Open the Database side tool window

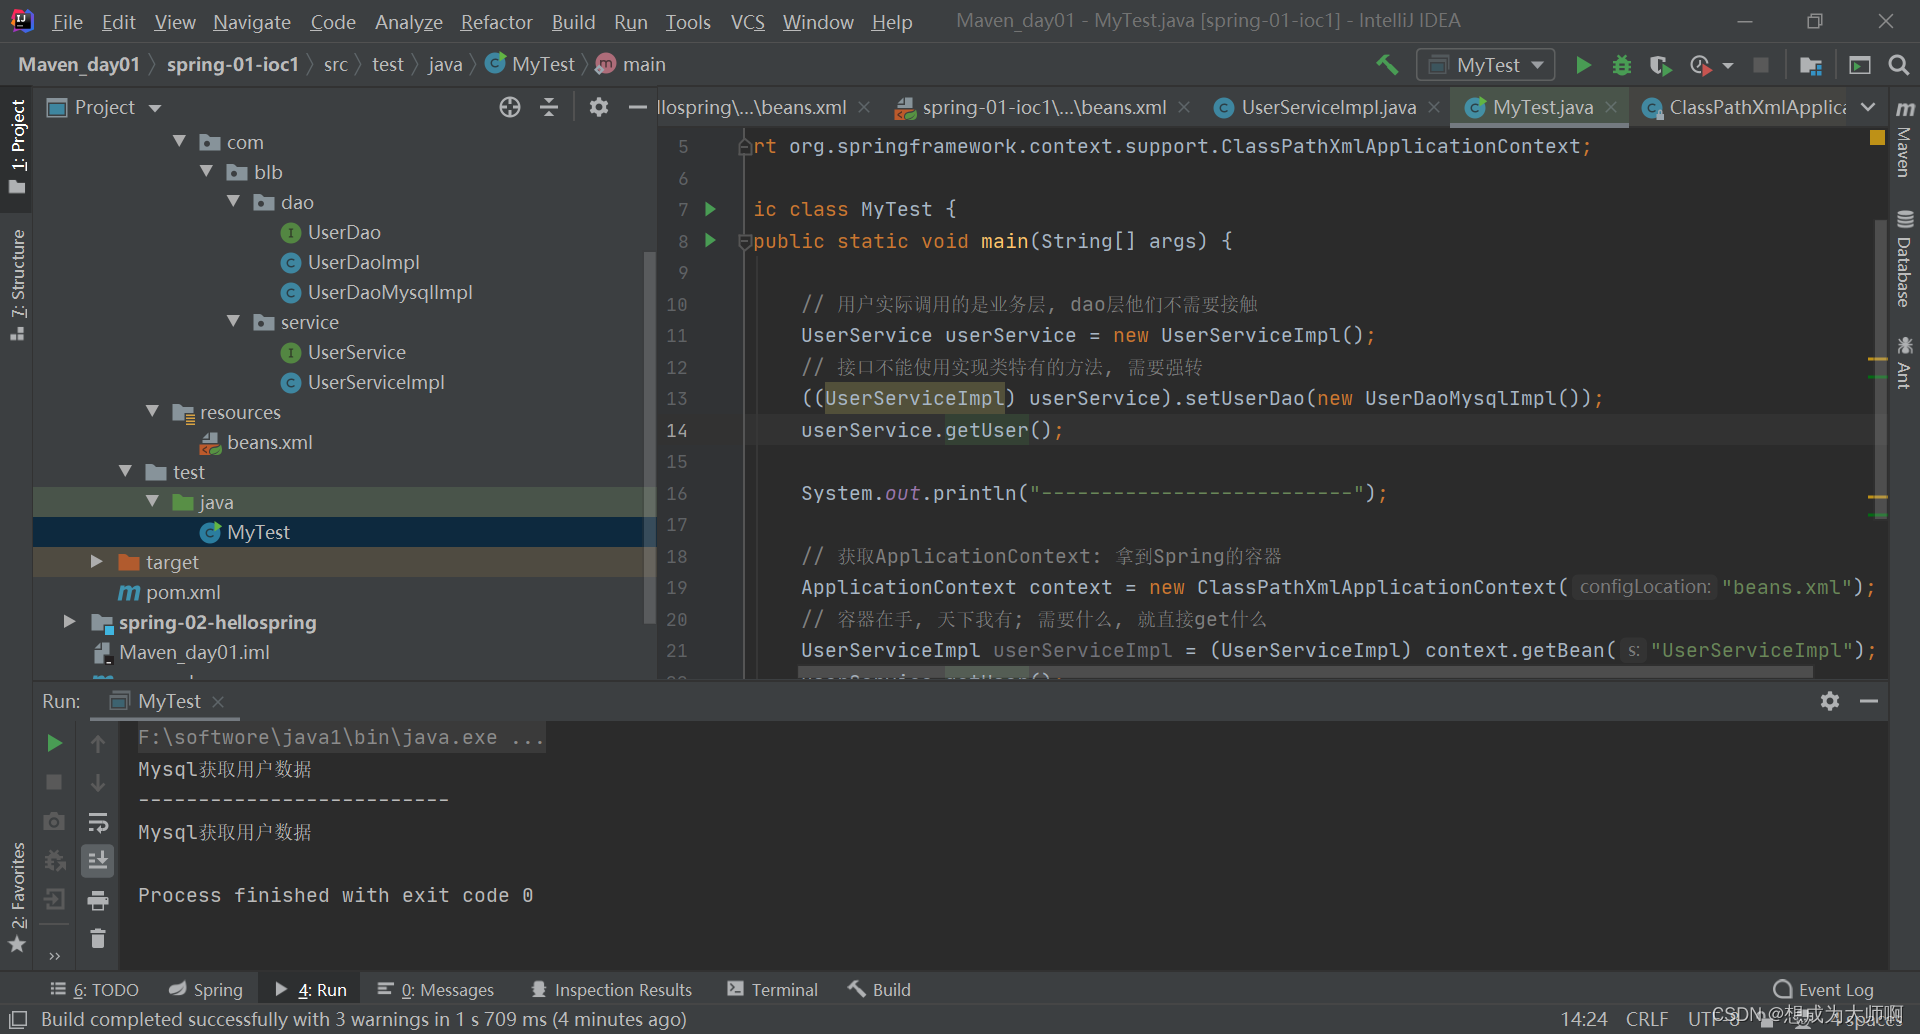click(1904, 259)
